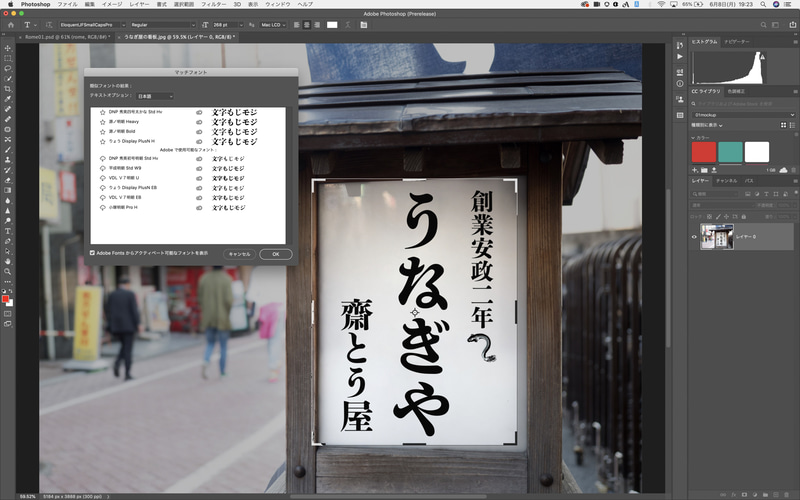Screen dimensions: 800x500
Task: Switch to 色調補正 tab
Action: pyautogui.click(x=736, y=91)
